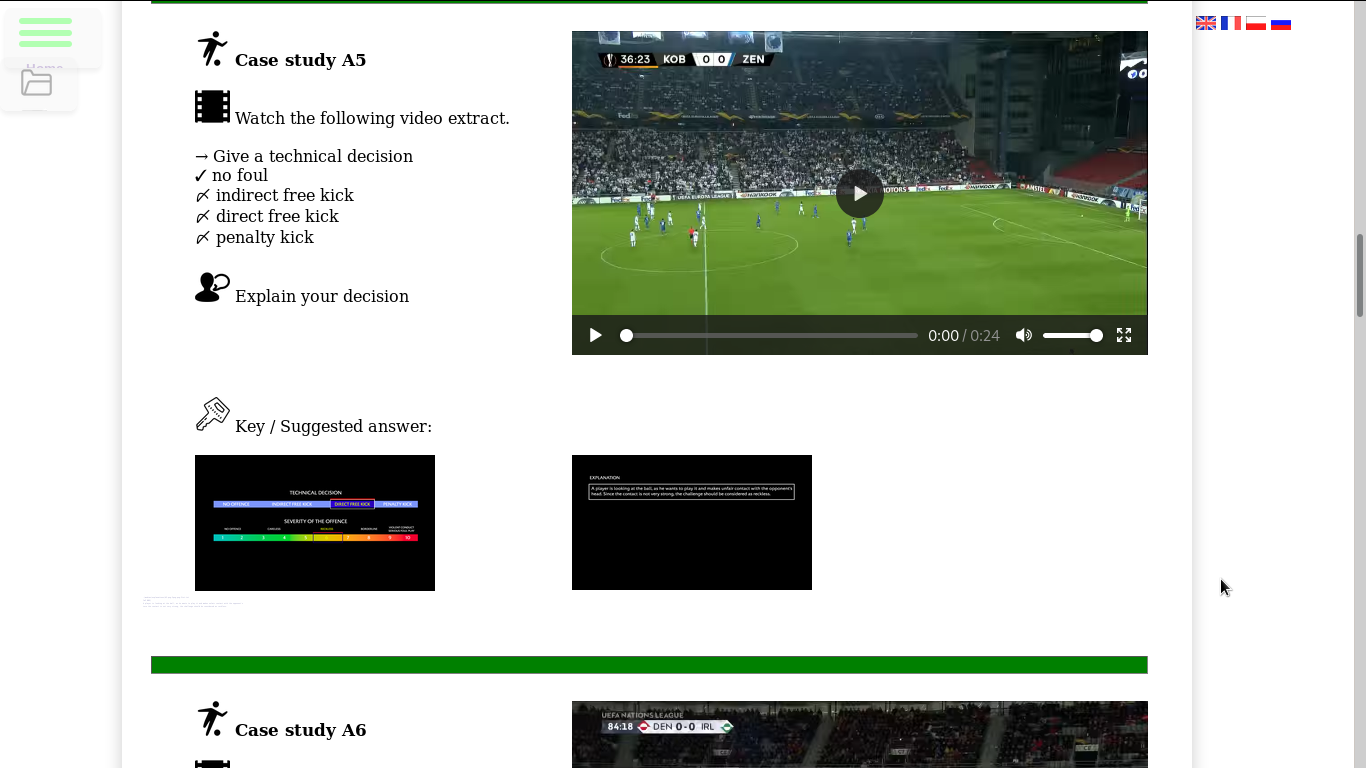1366x768 pixels.
Task: Switch language to Russian flag
Action: tap(1281, 23)
